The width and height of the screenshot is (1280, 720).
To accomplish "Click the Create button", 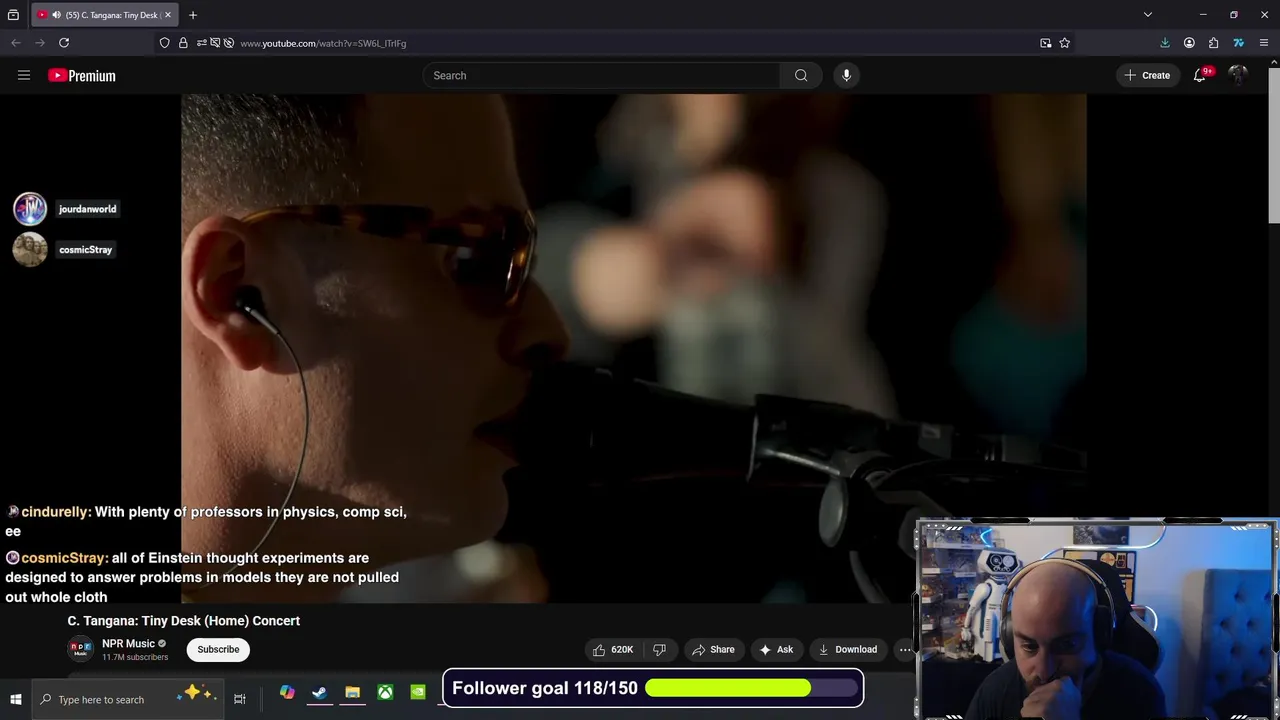I will click(1147, 75).
